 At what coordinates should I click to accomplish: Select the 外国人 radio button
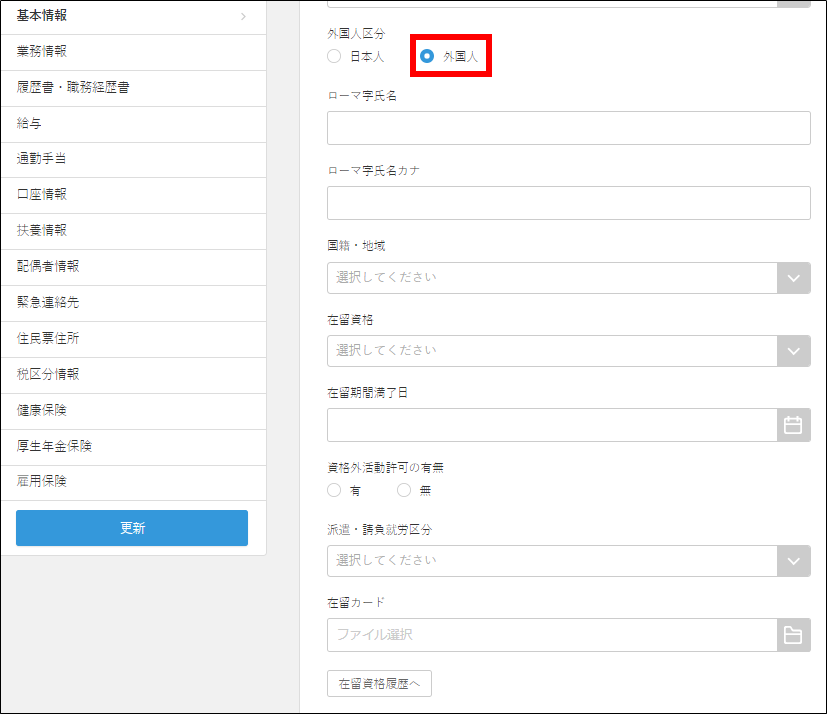click(427, 57)
